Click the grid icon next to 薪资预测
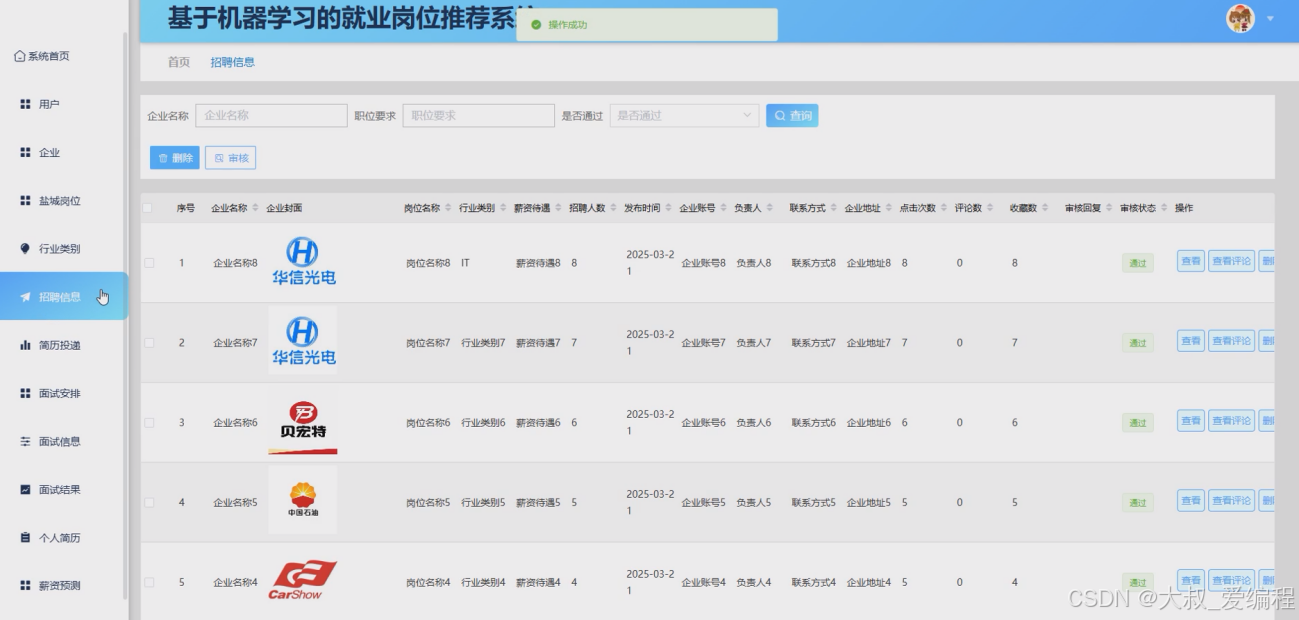The width and height of the screenshot is (1299, 620). tap(25, 585)
